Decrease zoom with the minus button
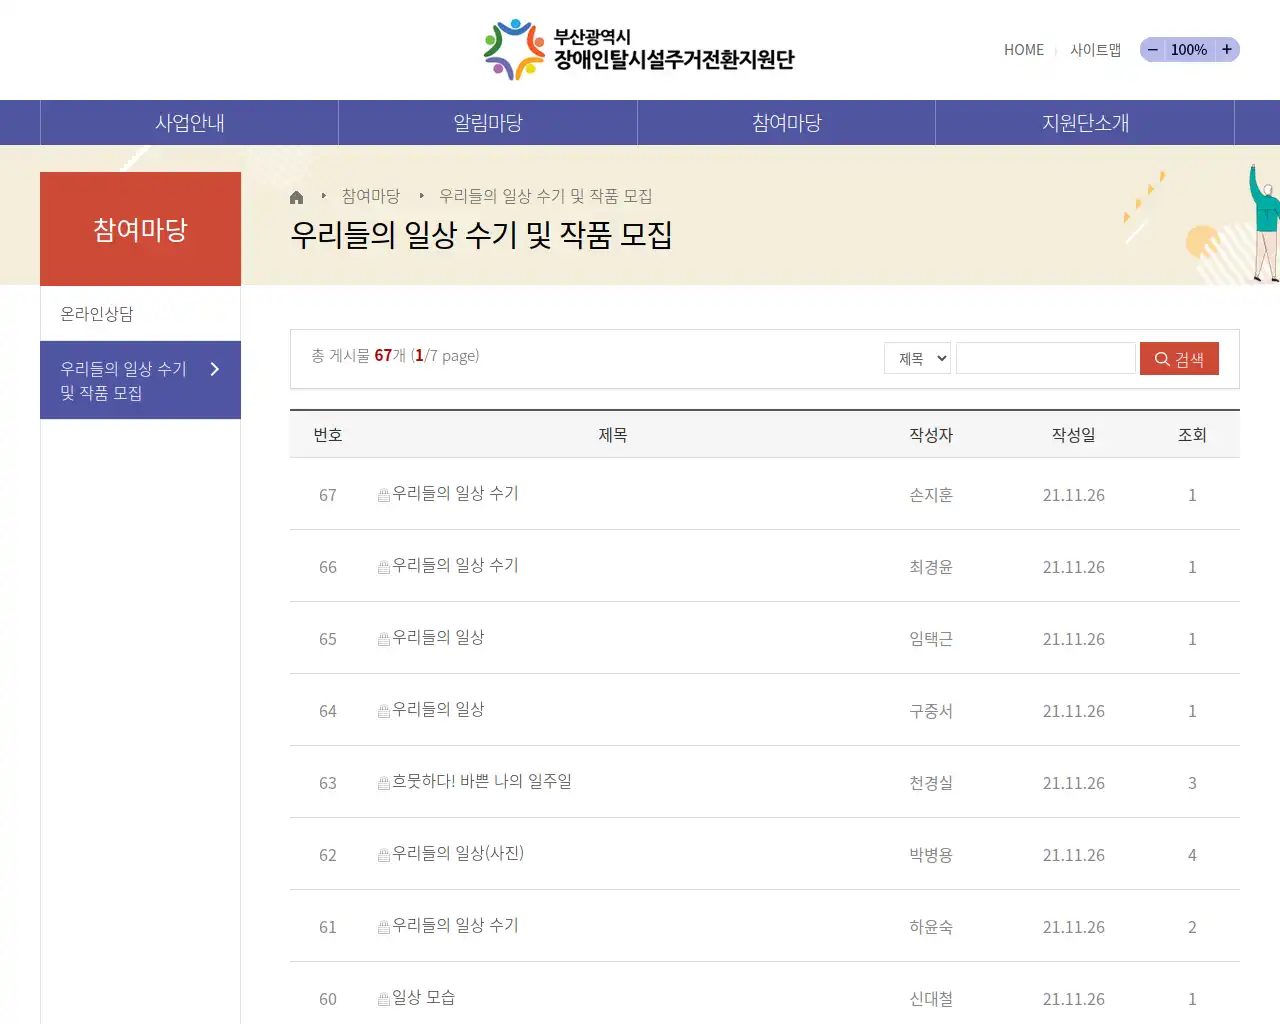The image size is (1280, 1024). coord(1152,50)
